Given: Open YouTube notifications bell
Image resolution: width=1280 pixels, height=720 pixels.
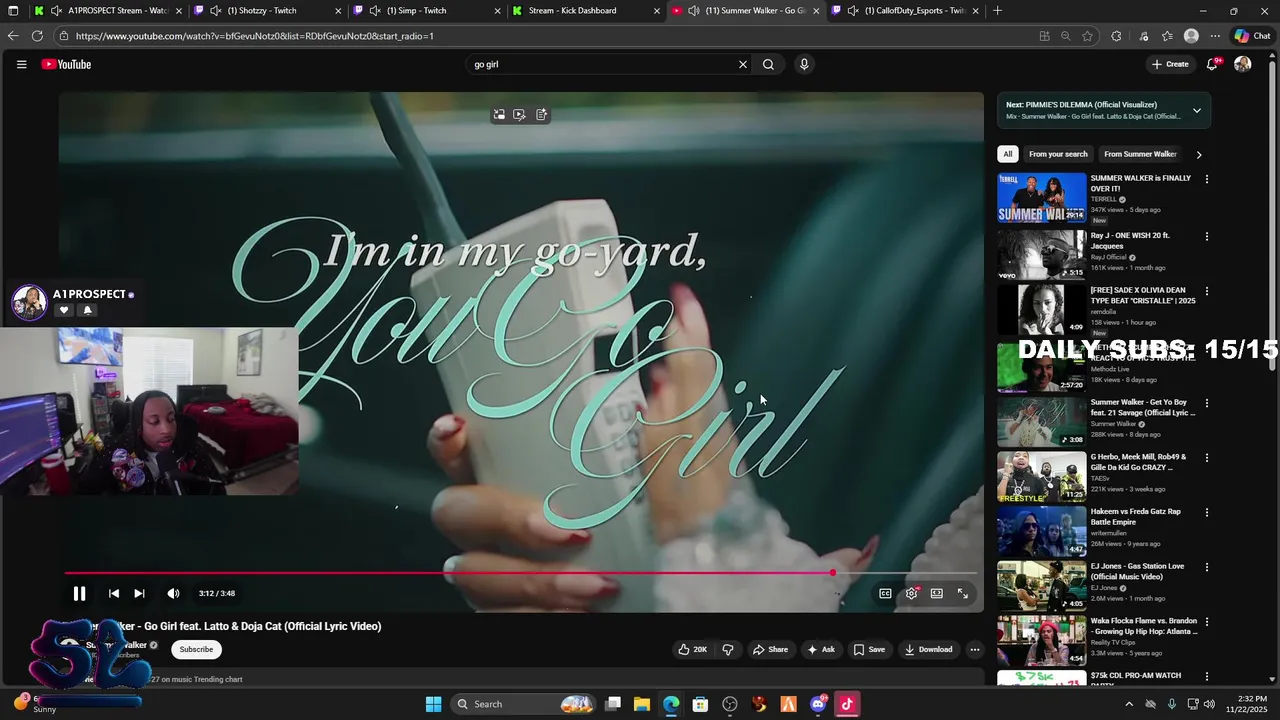Looking at the screenshot, I should pyautogui.click(x=1212, y=64).
